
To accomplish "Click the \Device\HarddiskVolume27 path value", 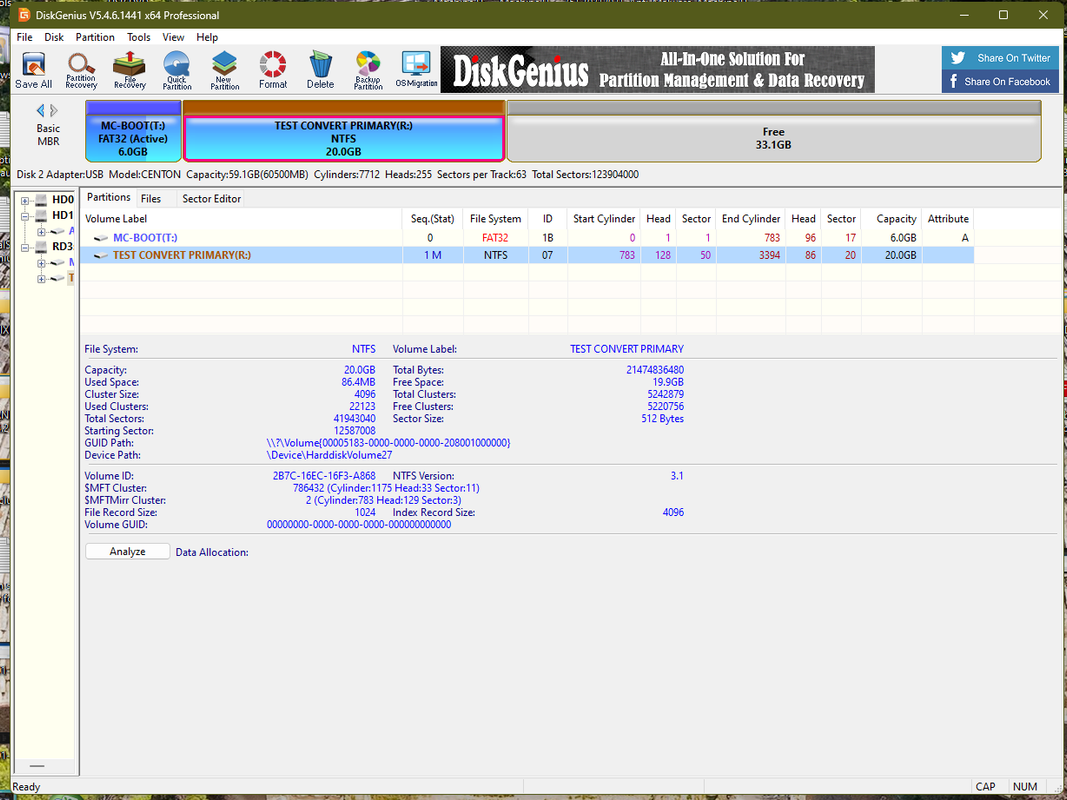I will (329, 455).
